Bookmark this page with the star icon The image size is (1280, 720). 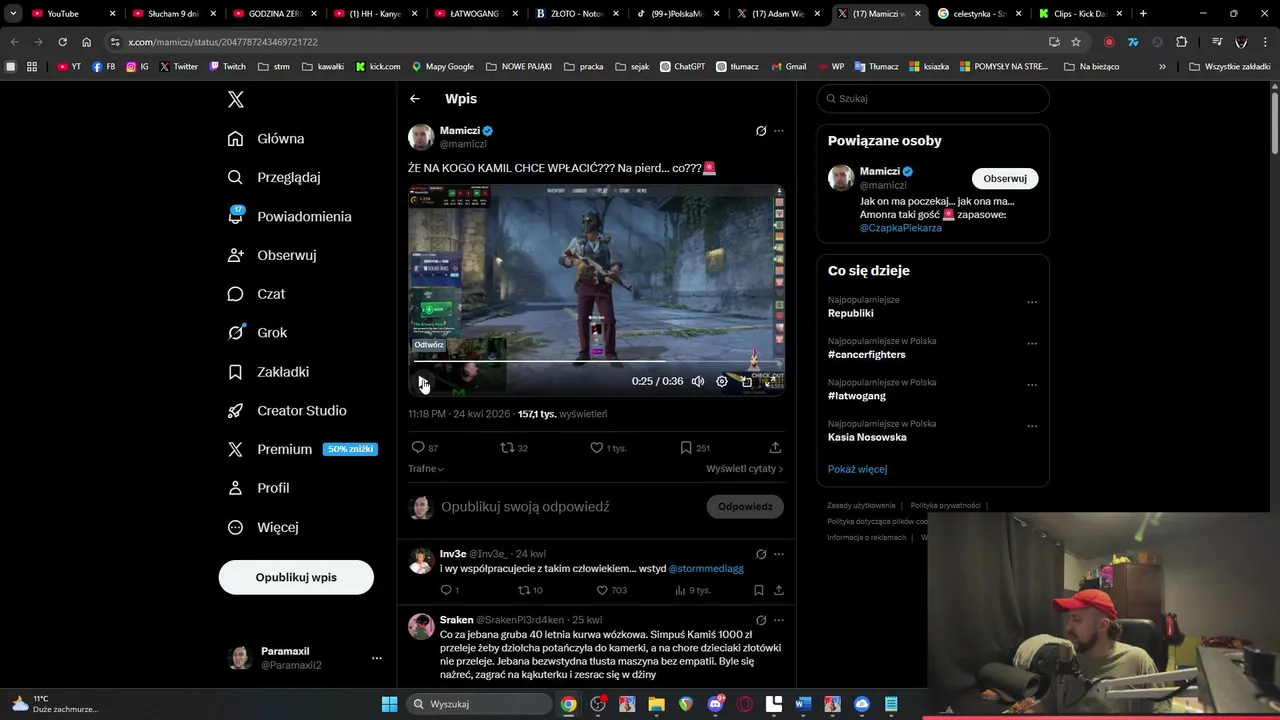pyautogui.click(x=1076, y=42)
